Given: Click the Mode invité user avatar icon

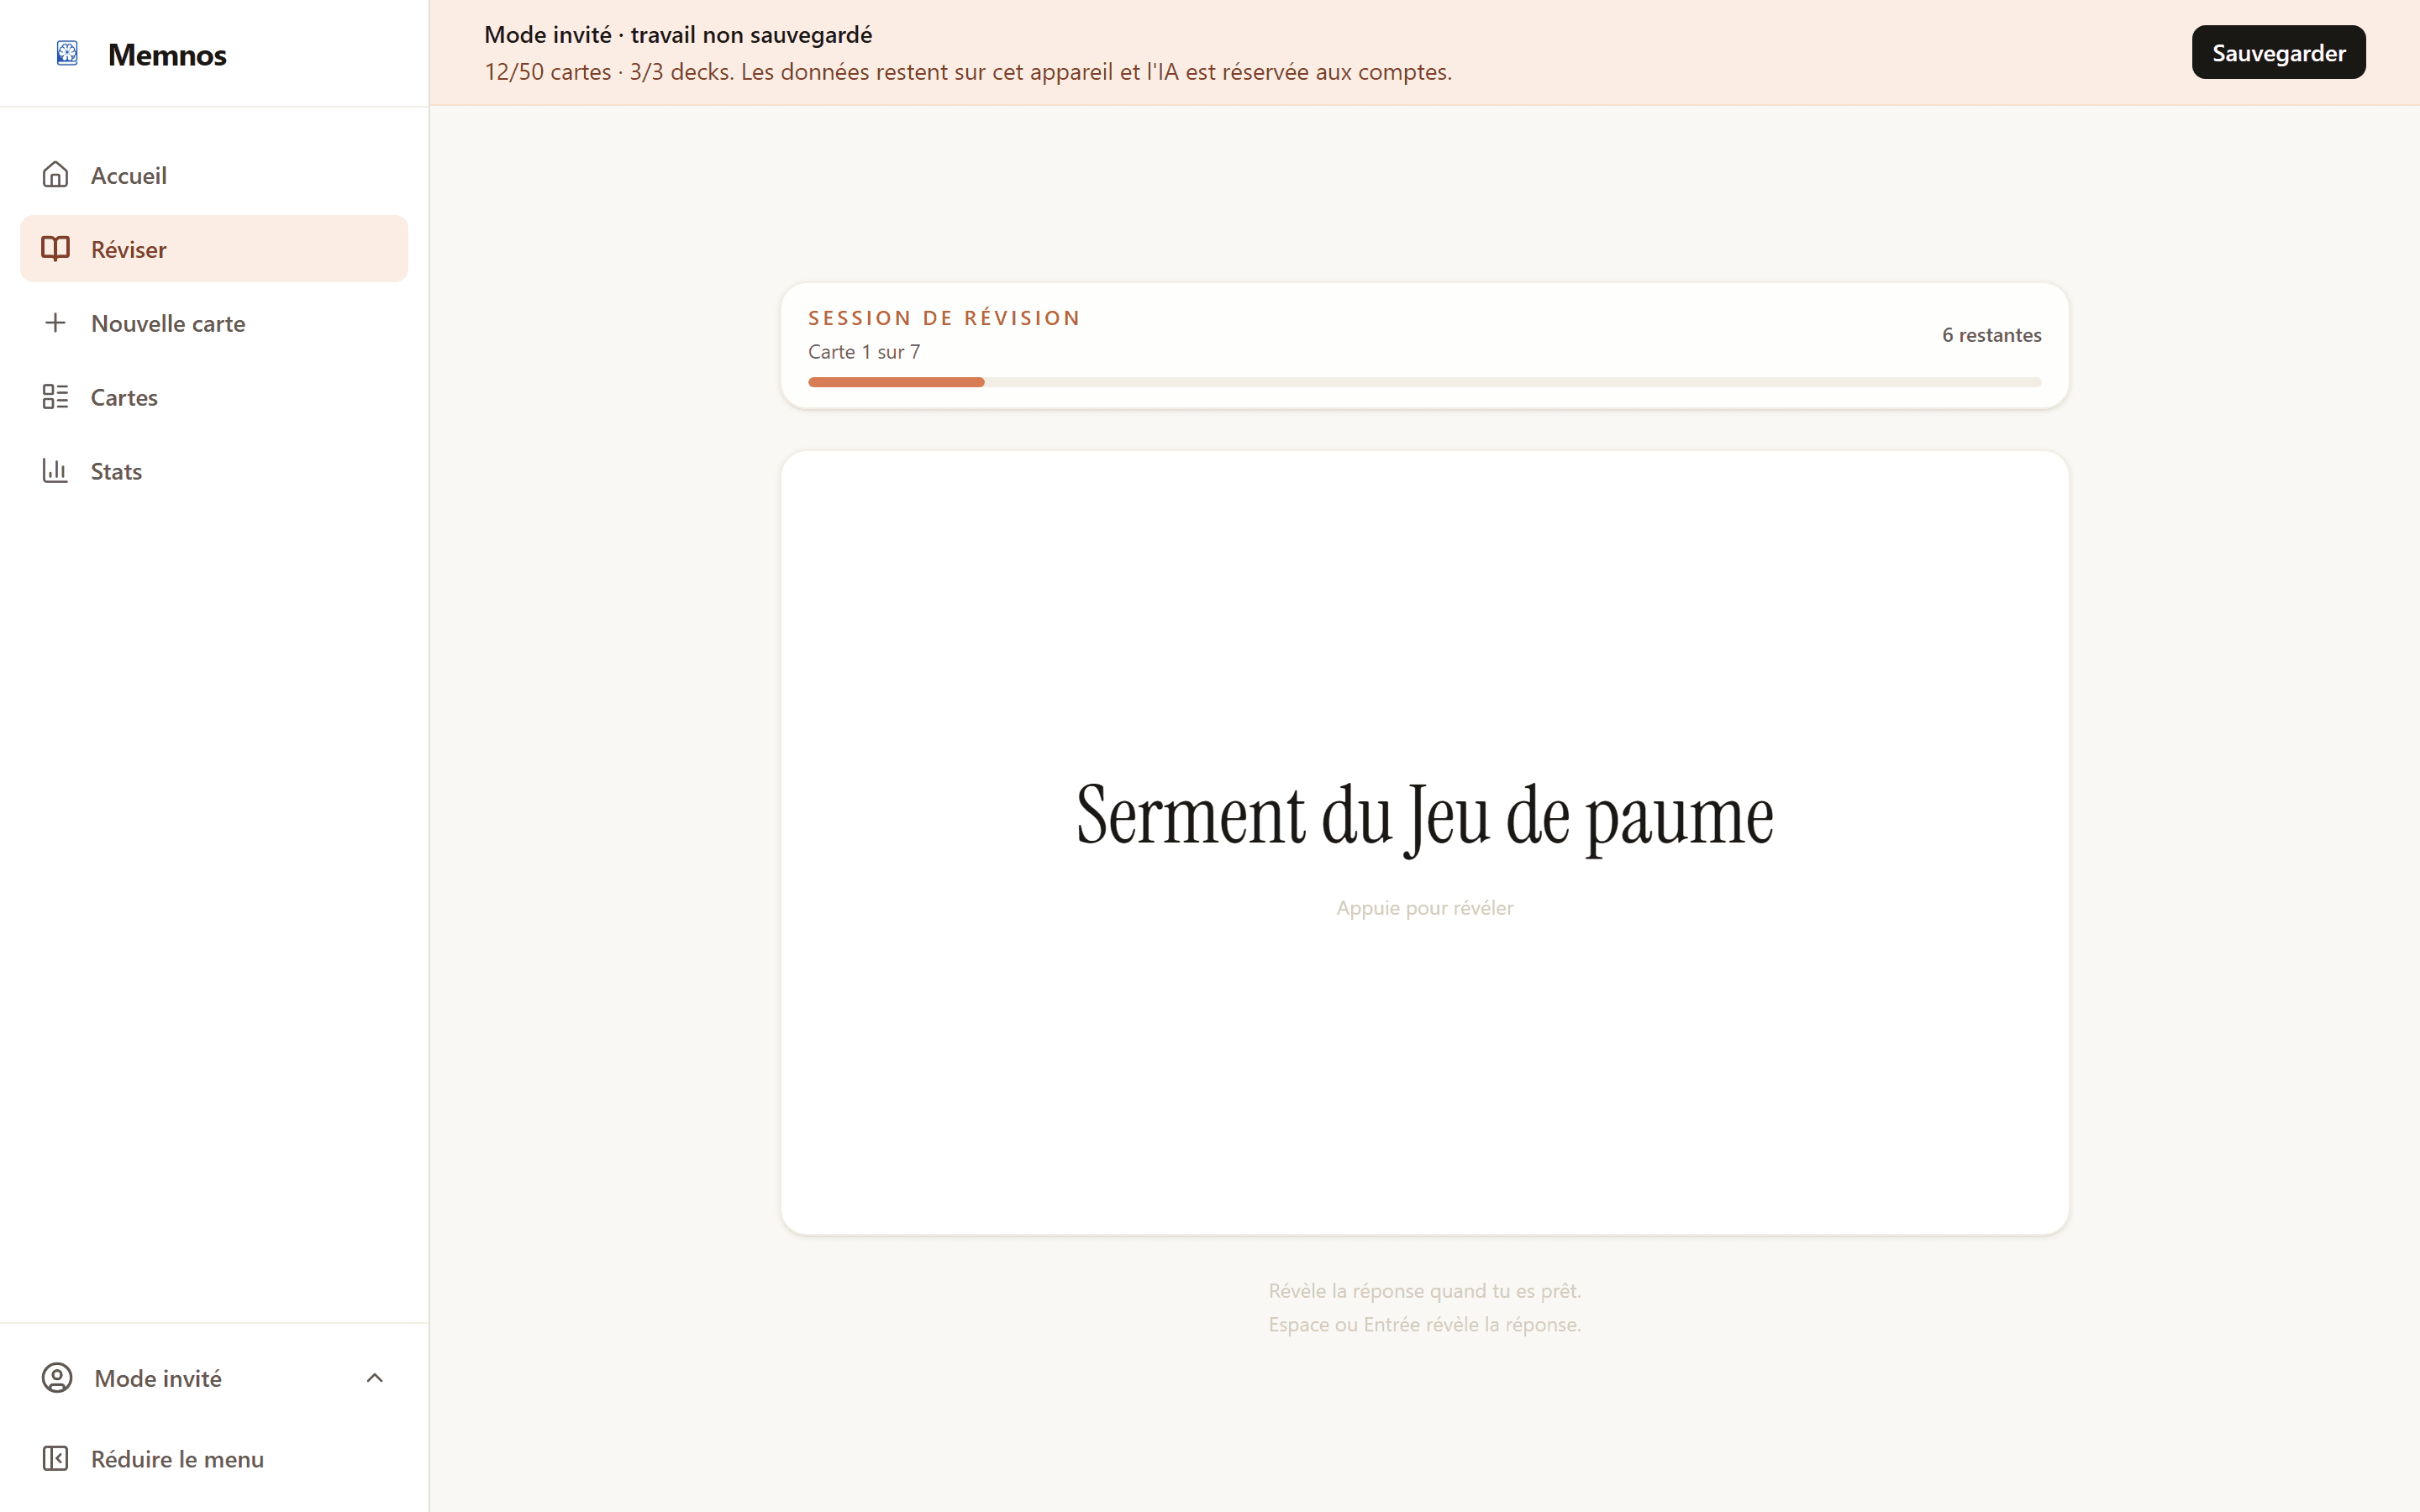Looking at the screenshot, I should tap(57, 1378).
